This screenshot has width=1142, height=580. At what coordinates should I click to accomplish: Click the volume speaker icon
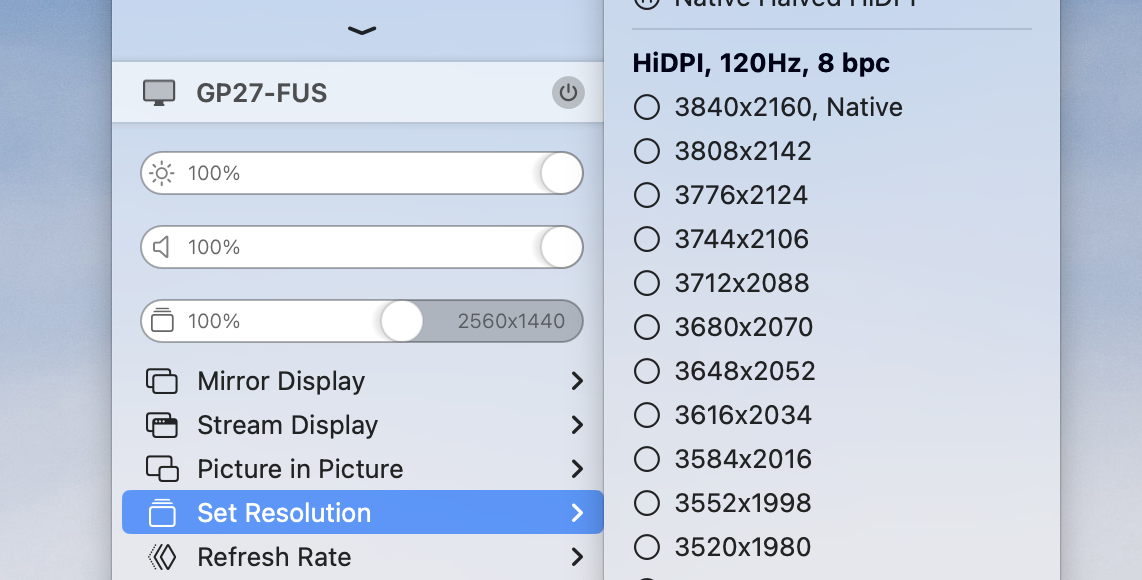(161, 247)
